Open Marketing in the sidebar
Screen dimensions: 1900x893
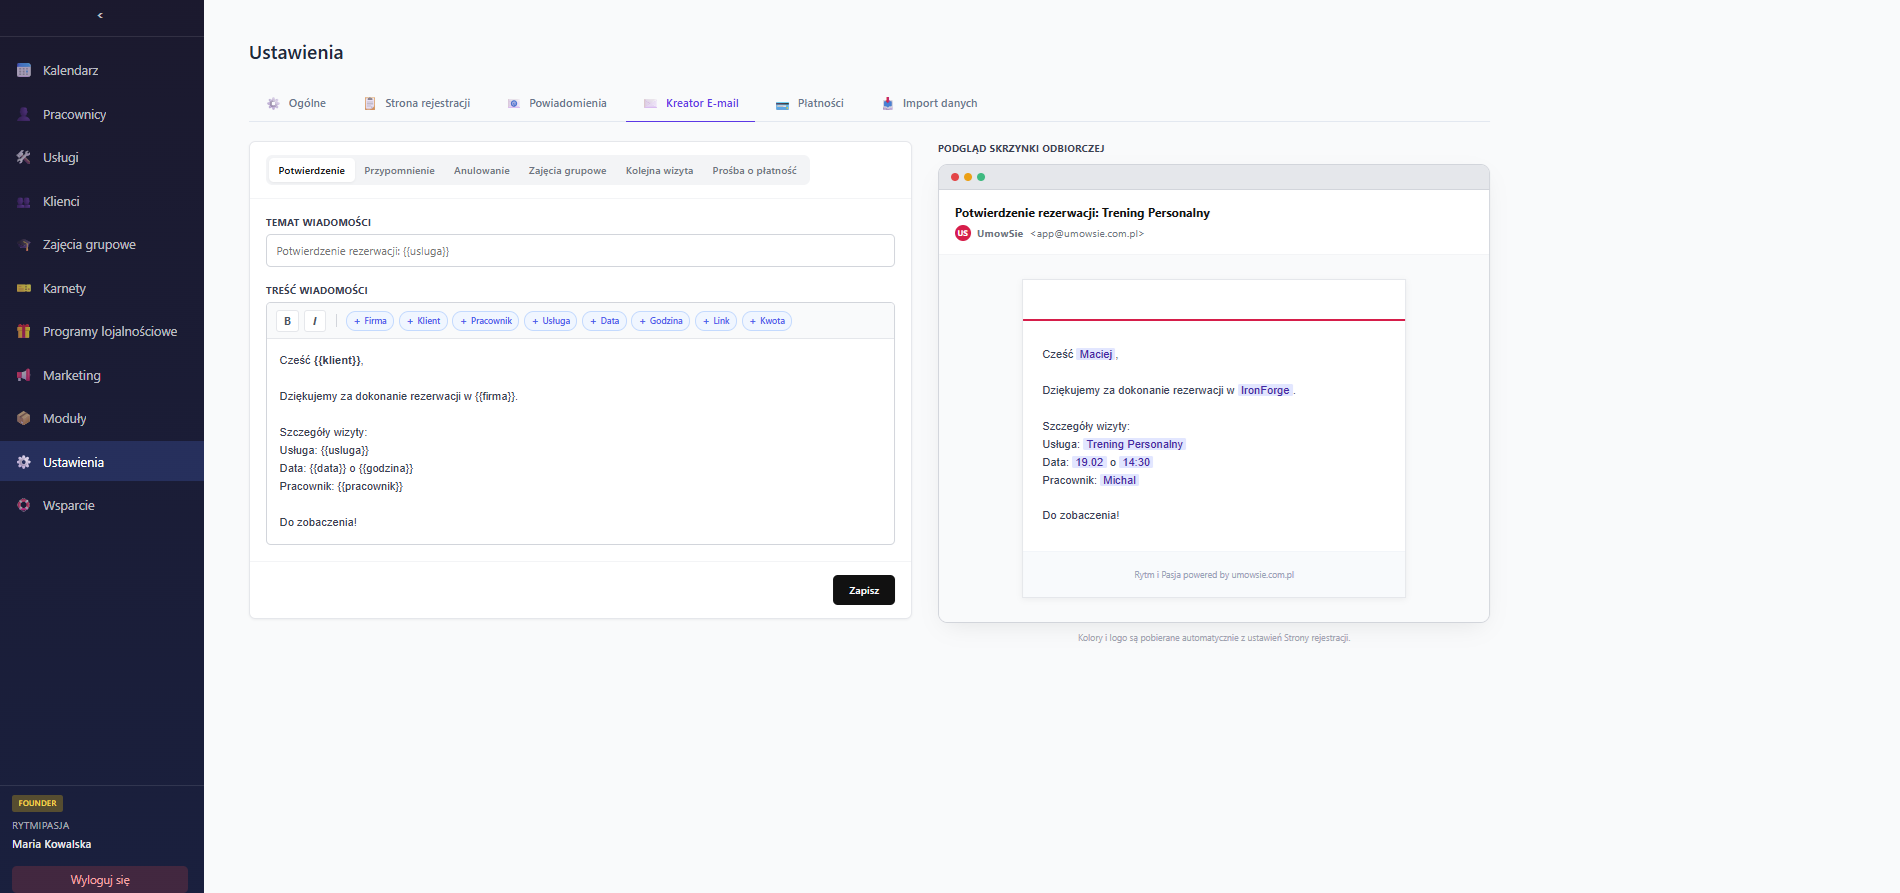coord(102,375)
